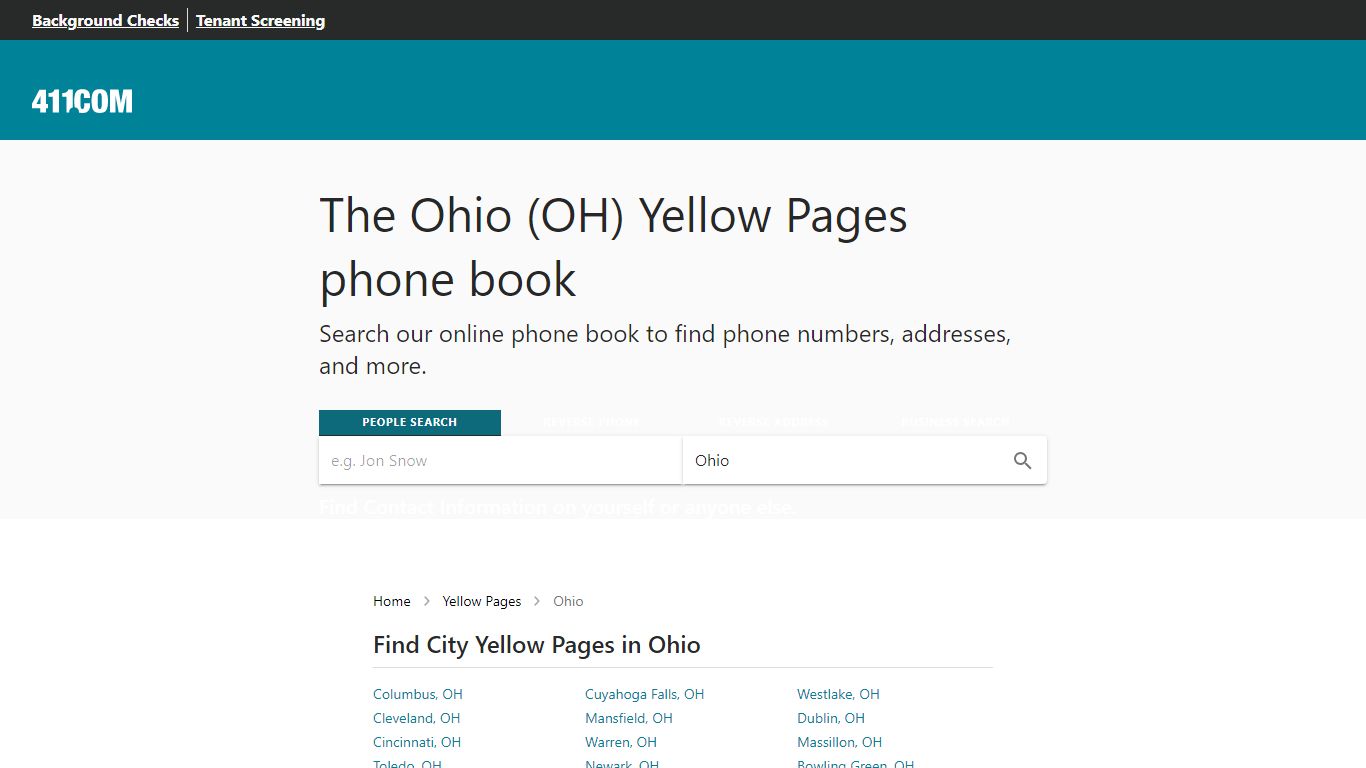Focus the name field showing Jon Snow
Image resolution: width=1366 pixels, height=768 pixels.
click(x=500, y=461)
